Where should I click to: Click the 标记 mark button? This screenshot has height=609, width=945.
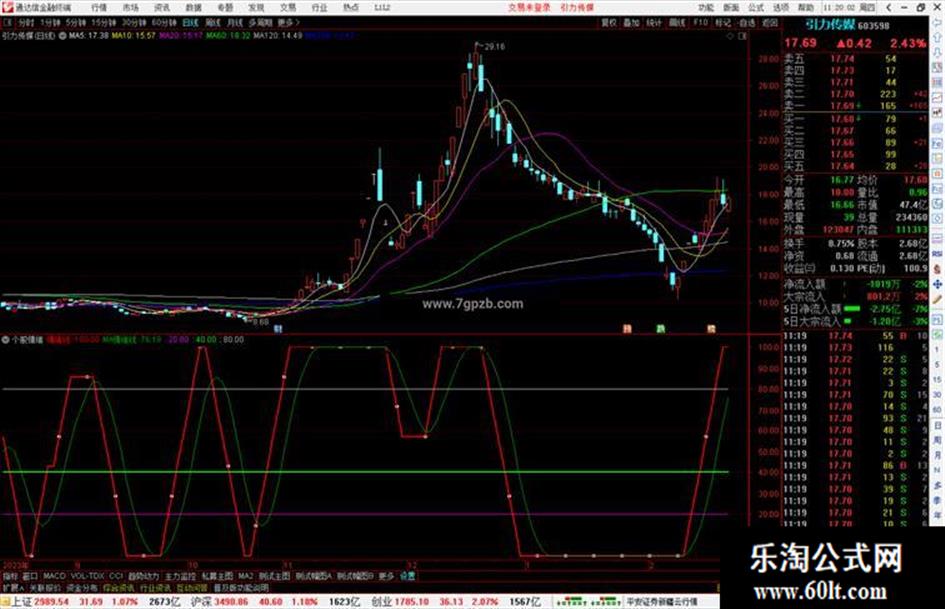(x=723, y=22)
